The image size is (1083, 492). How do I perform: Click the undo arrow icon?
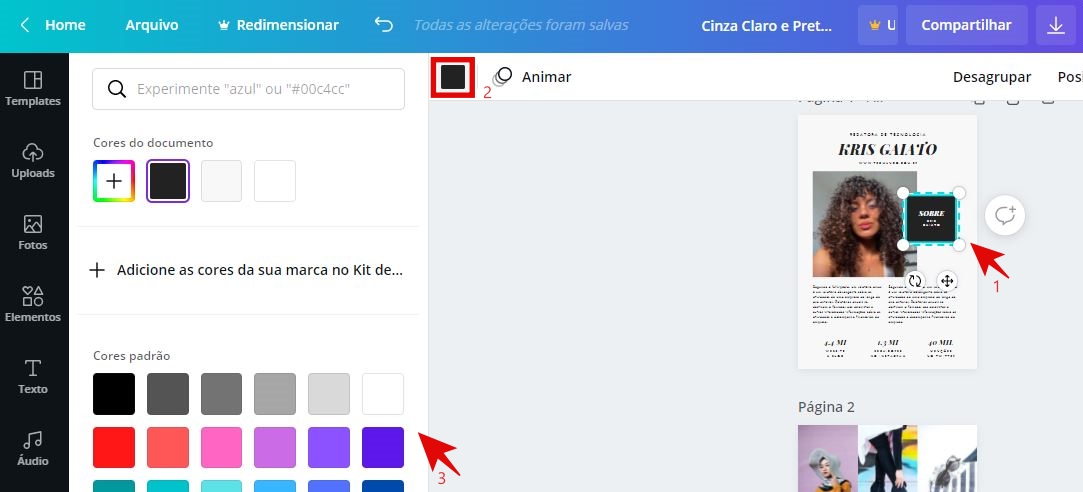pos(383,25)
